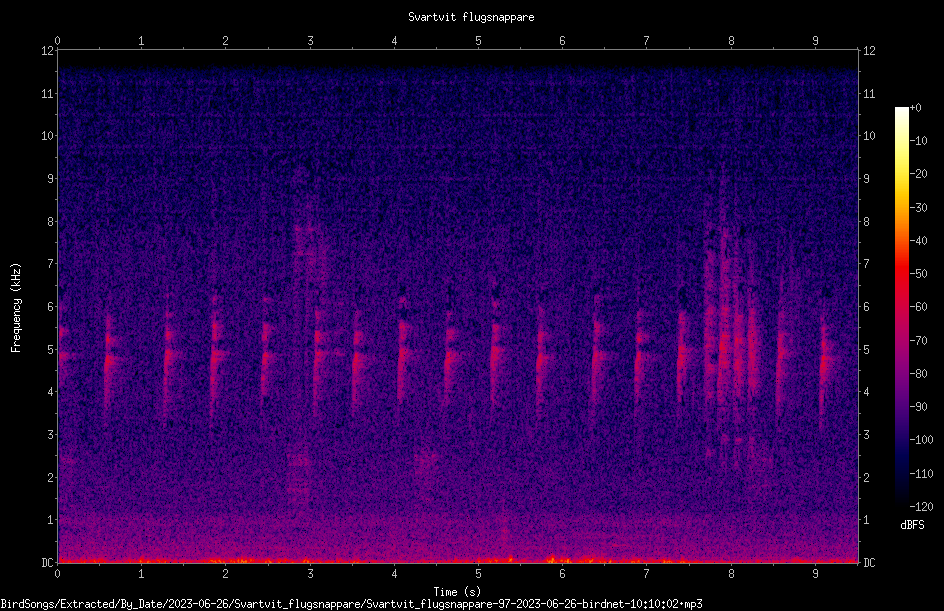Viewport: 944px width, 611px height.
Task: Click the "5" tick on the bottom time axis
Action: 479,574
